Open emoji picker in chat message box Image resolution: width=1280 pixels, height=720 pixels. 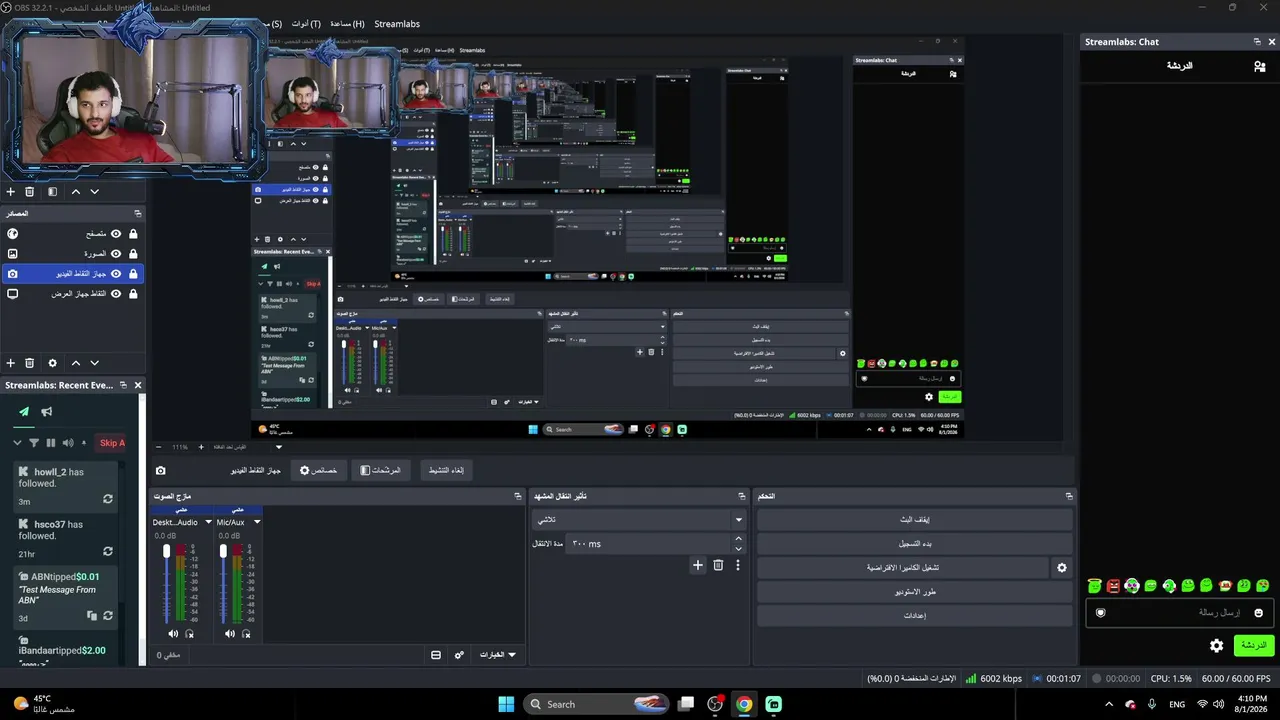1259,613
